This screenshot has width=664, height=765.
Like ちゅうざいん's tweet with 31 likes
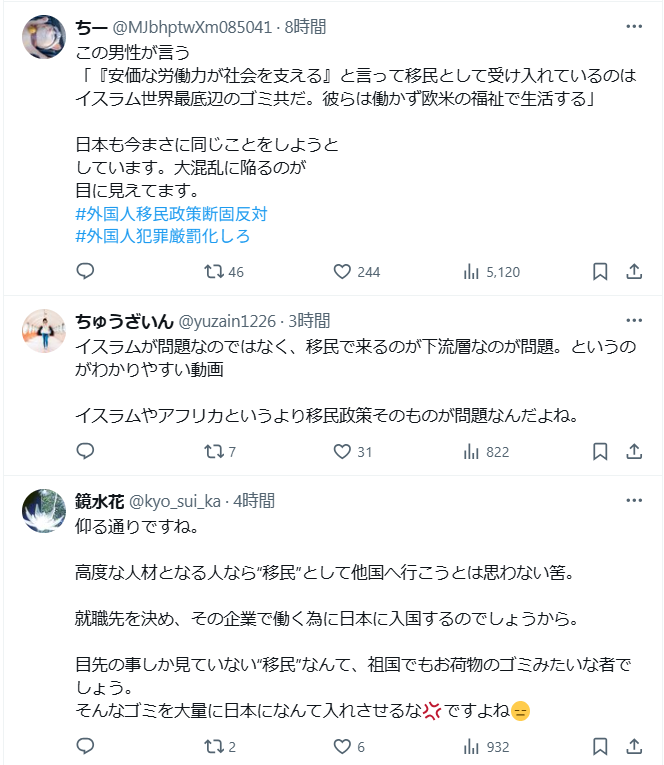click(x=342, y=451)
